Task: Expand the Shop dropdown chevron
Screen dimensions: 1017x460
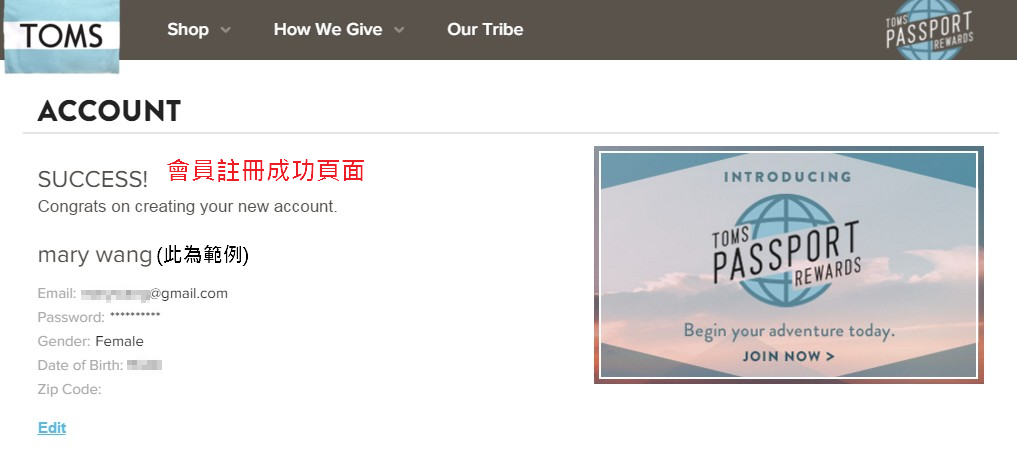Action: click(x=225, y=30)
